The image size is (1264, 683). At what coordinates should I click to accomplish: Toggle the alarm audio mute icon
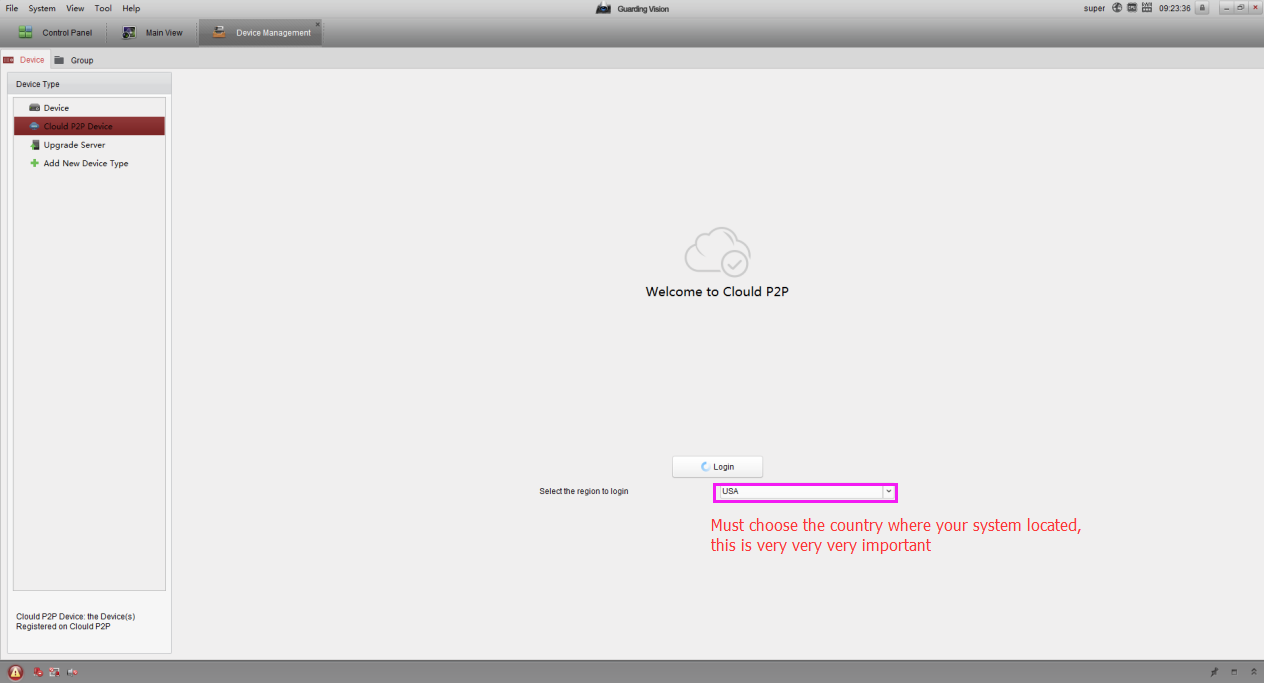(x=72, y=672)
